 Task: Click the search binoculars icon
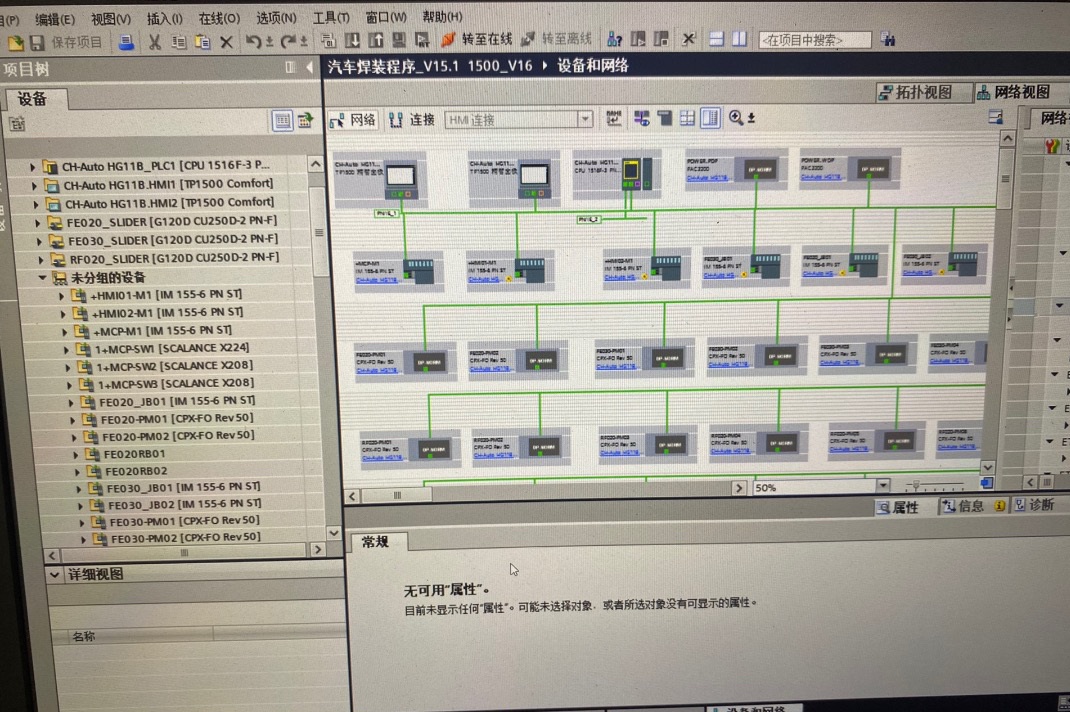point(888,40)
